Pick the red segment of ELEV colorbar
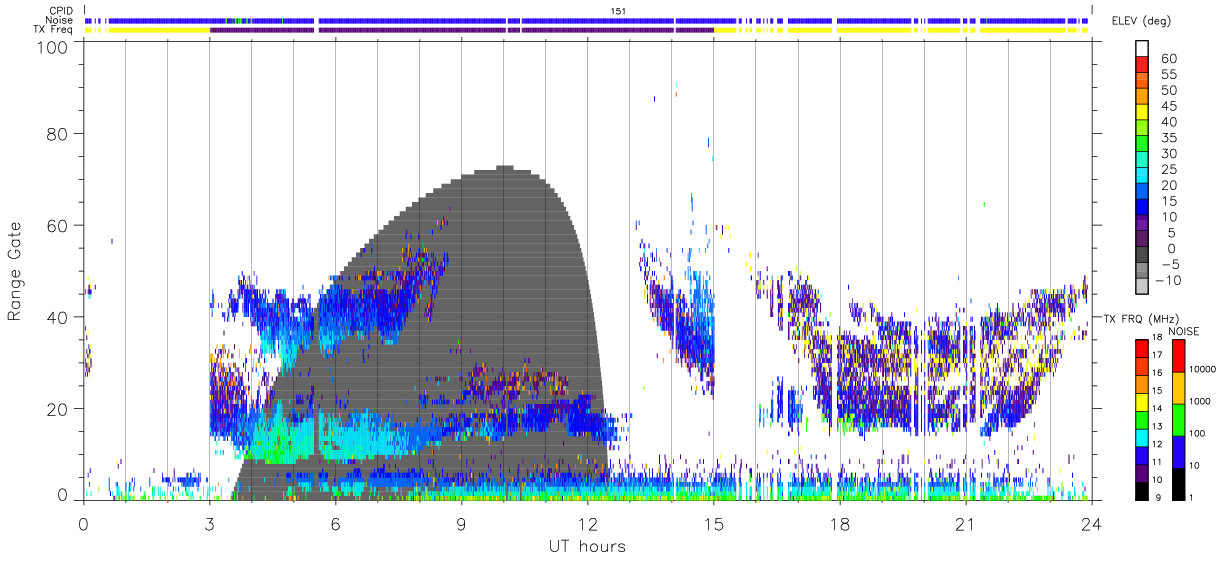1228x567 pixels. (1143, 64)
